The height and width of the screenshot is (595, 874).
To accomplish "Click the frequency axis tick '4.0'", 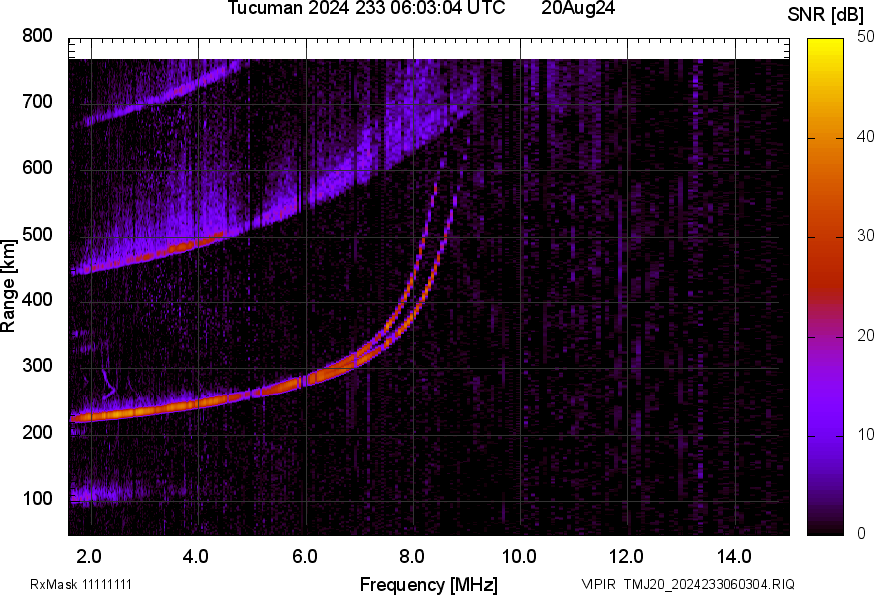I will coord(196,557).
